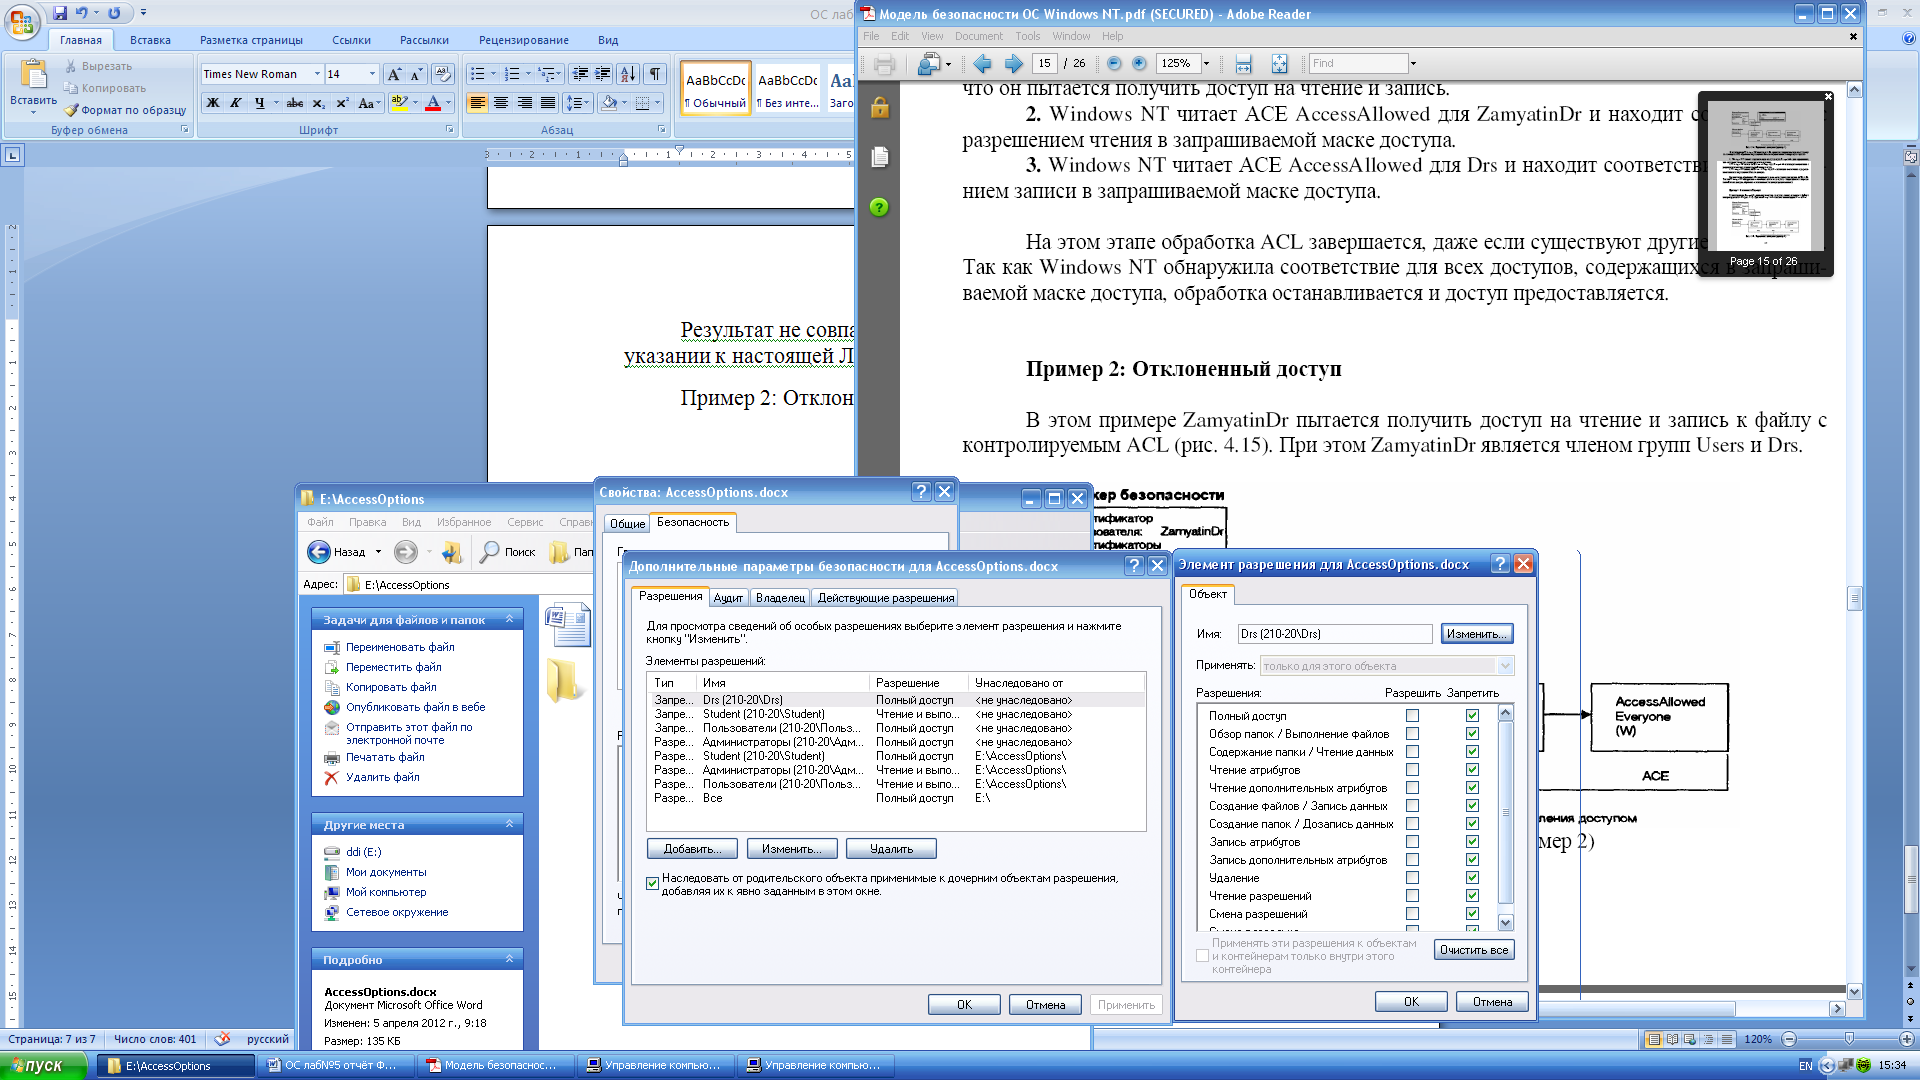
Task: Toggle italic (К) formatting in Word
Action: click(235, 103)
